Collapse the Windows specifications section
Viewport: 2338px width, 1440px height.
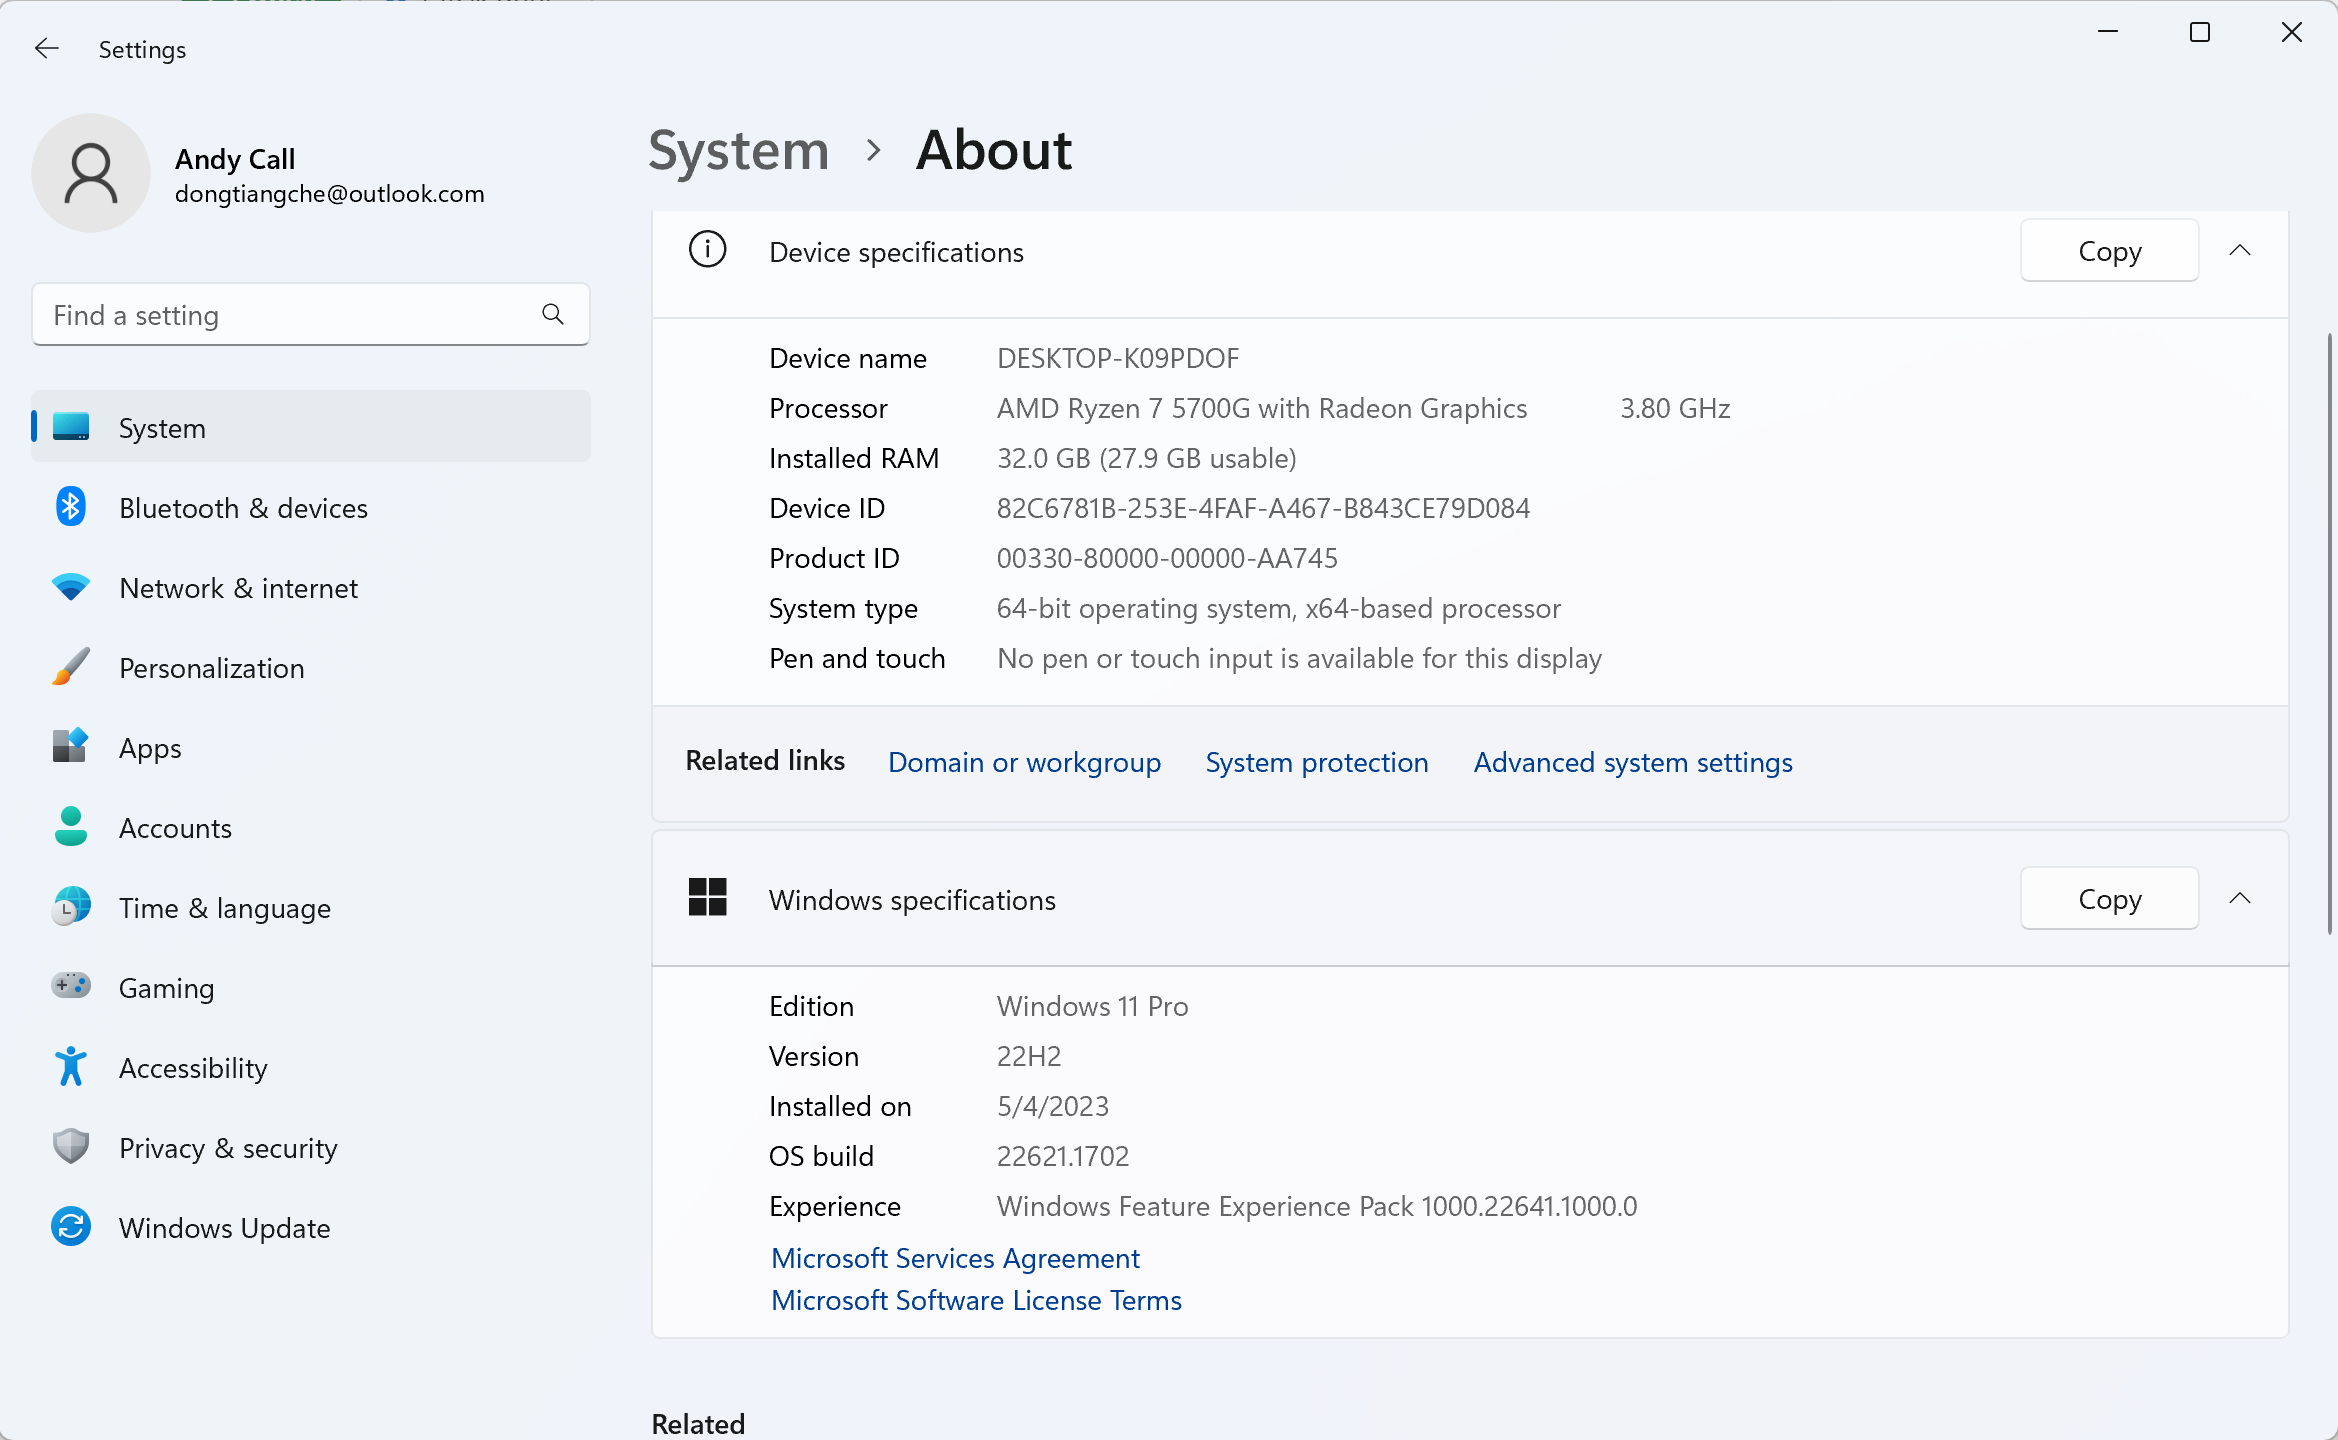[x=2240, y=898]
